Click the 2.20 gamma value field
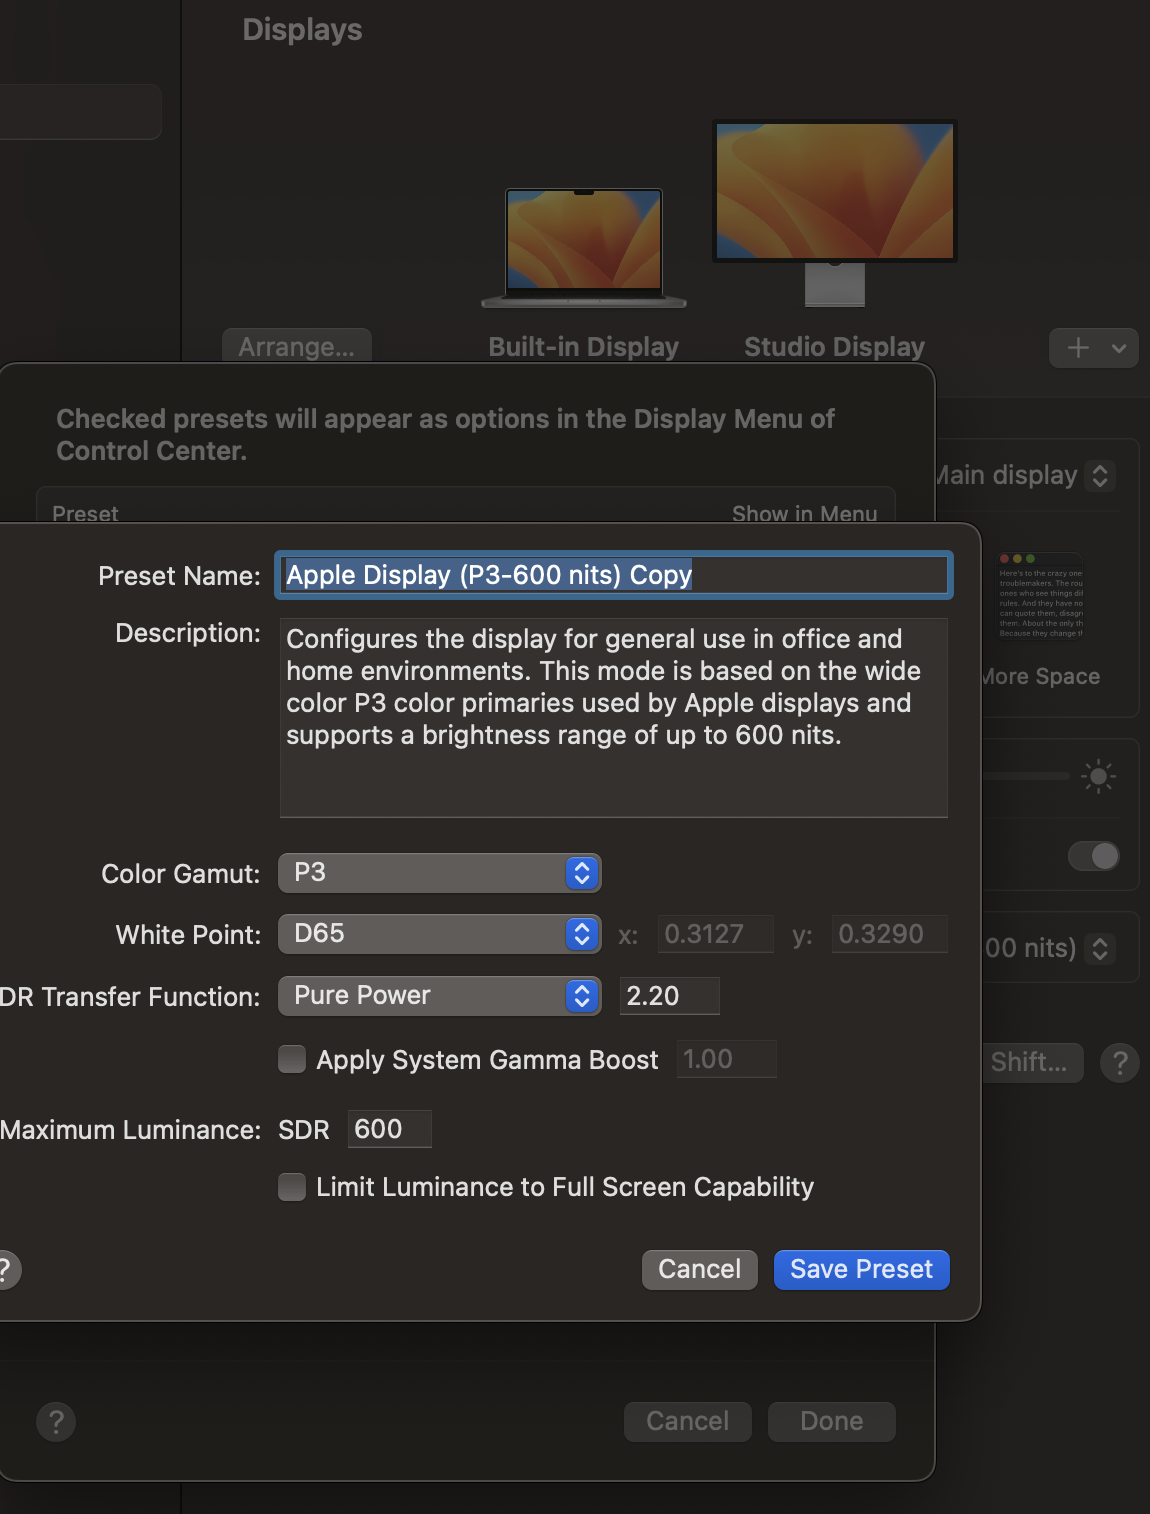Viewport: 1150px width, 1514px height. click(669, 996)
